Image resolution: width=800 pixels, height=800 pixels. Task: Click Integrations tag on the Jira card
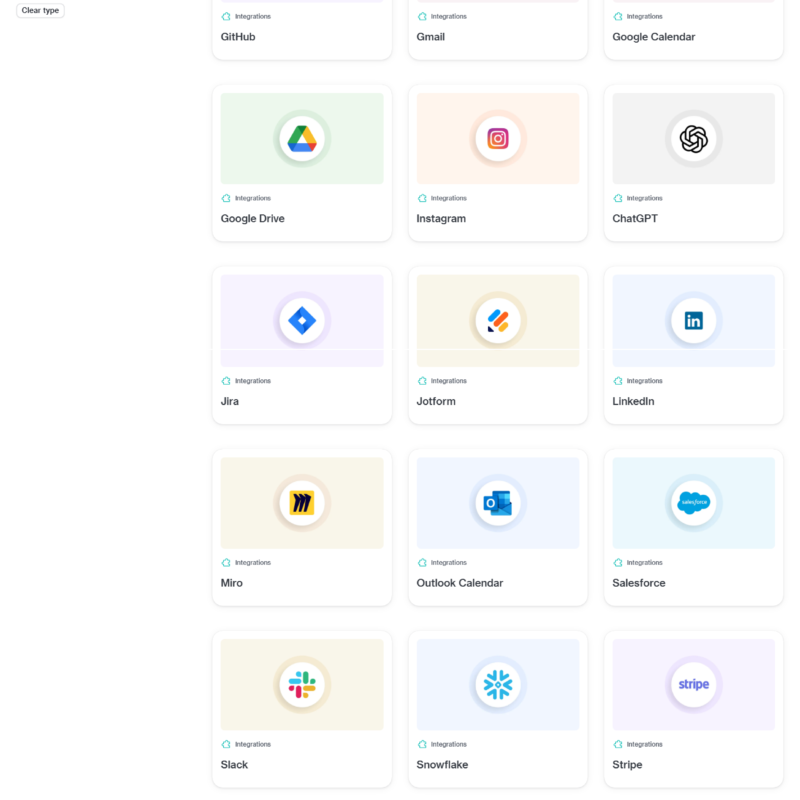252,381
